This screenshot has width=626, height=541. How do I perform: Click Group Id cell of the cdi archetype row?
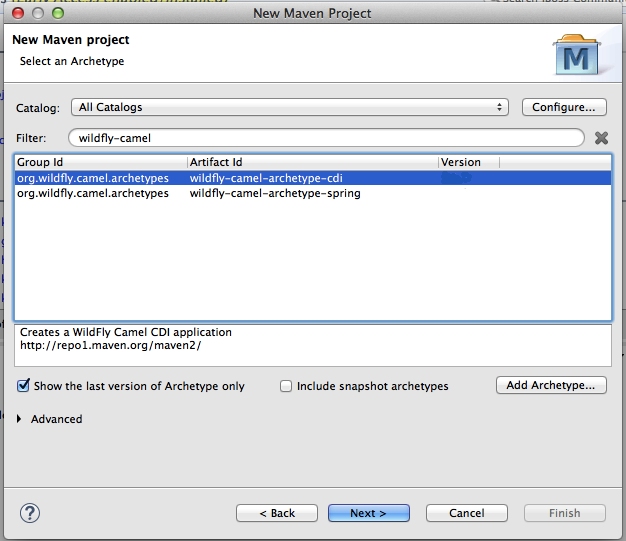click(93, 178)
